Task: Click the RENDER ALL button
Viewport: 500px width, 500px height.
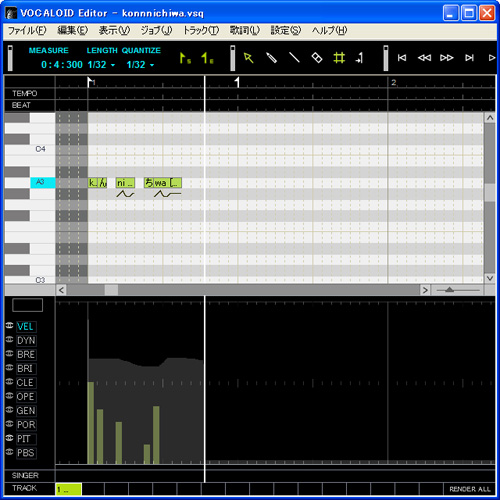Action: click(470, 489)
